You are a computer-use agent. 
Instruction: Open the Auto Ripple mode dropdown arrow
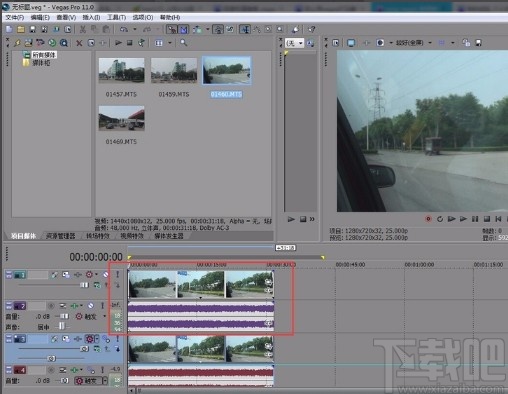208,29
